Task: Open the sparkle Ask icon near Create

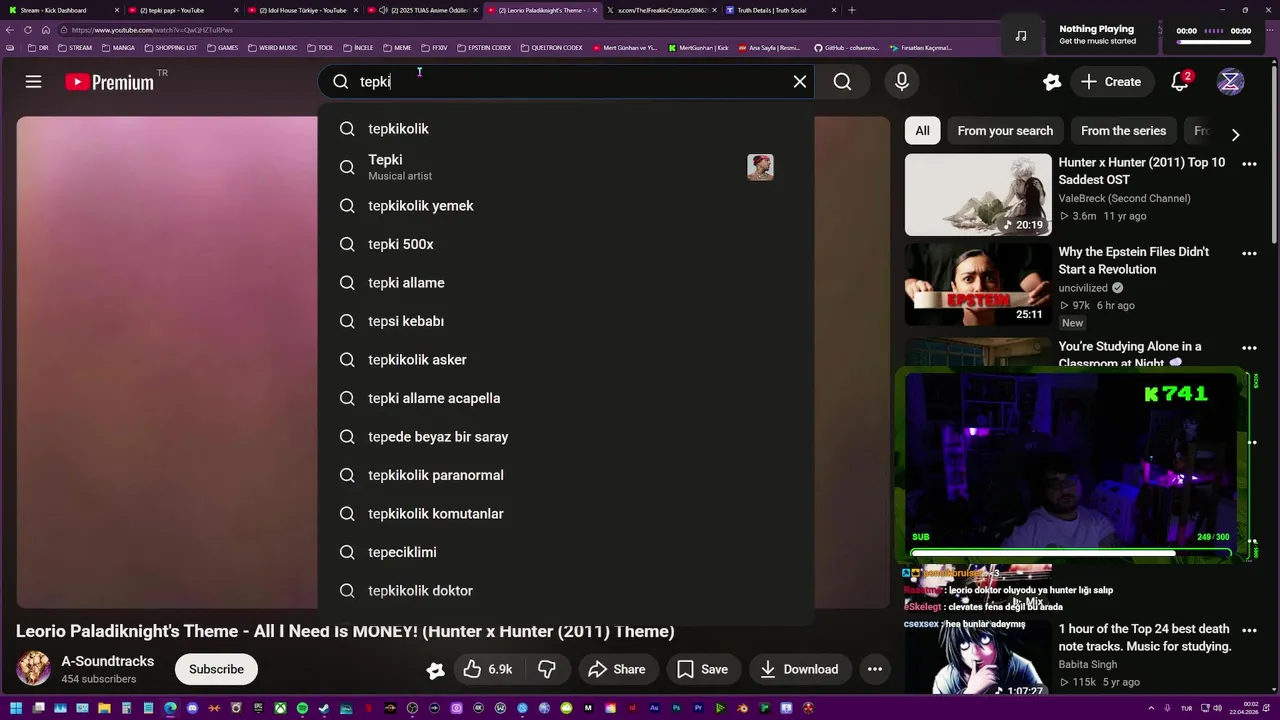Action: (x=1051, y=82)
